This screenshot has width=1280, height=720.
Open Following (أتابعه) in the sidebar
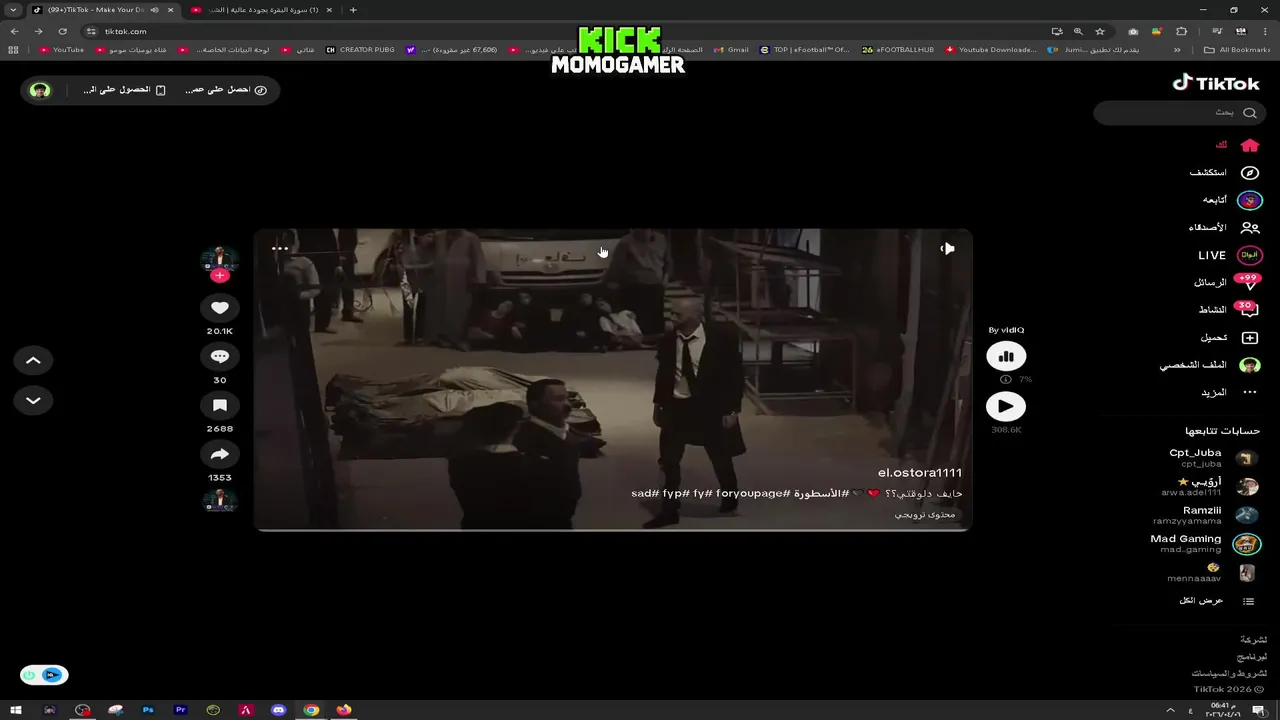click(1232, 200)
